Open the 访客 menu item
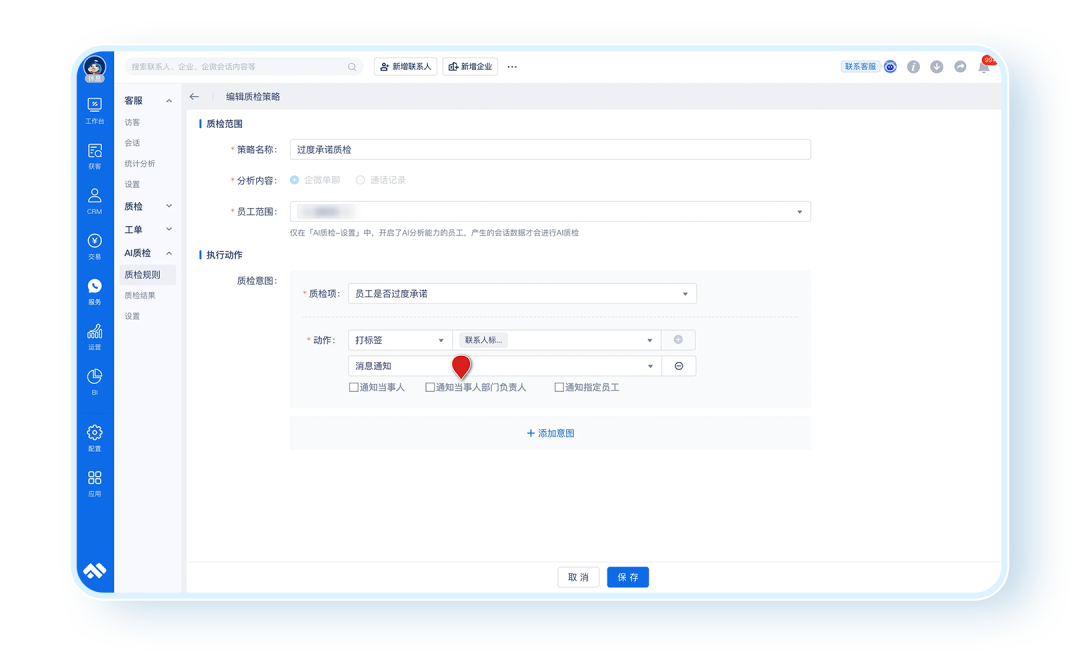 [132, 122]
